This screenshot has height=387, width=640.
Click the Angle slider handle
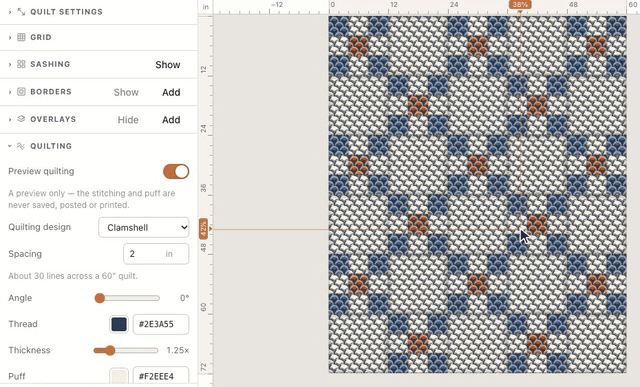point(100,298)
